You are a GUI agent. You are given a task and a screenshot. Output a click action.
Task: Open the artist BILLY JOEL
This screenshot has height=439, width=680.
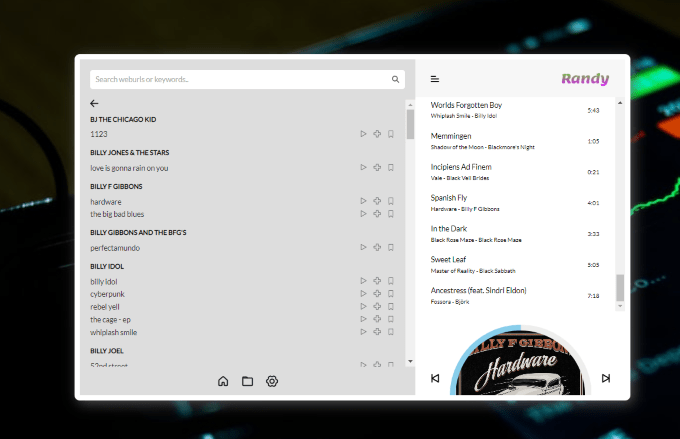(x=107, y=351)
